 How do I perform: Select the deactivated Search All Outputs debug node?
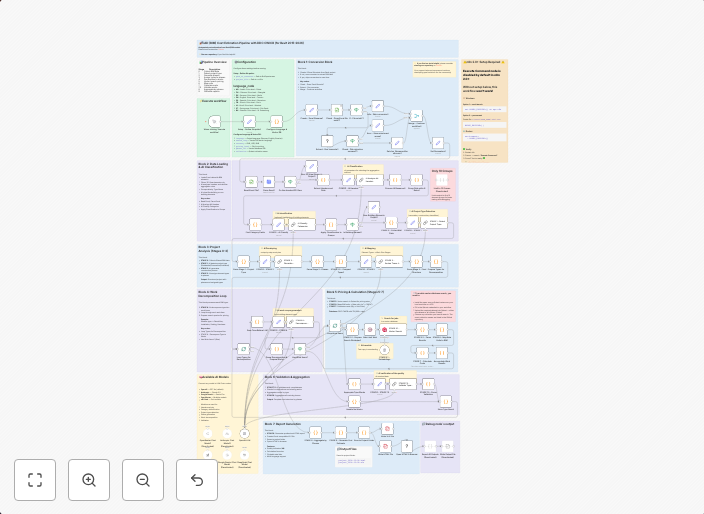coord(430,447)
